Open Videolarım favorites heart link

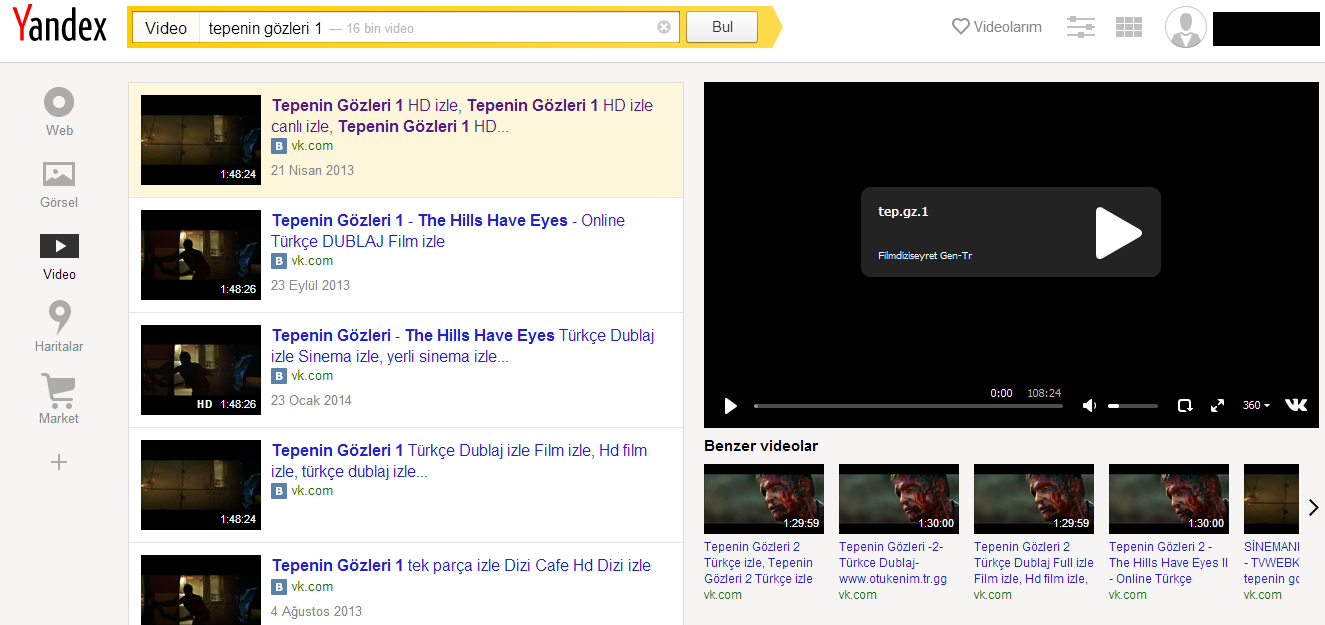coord(997,27)
